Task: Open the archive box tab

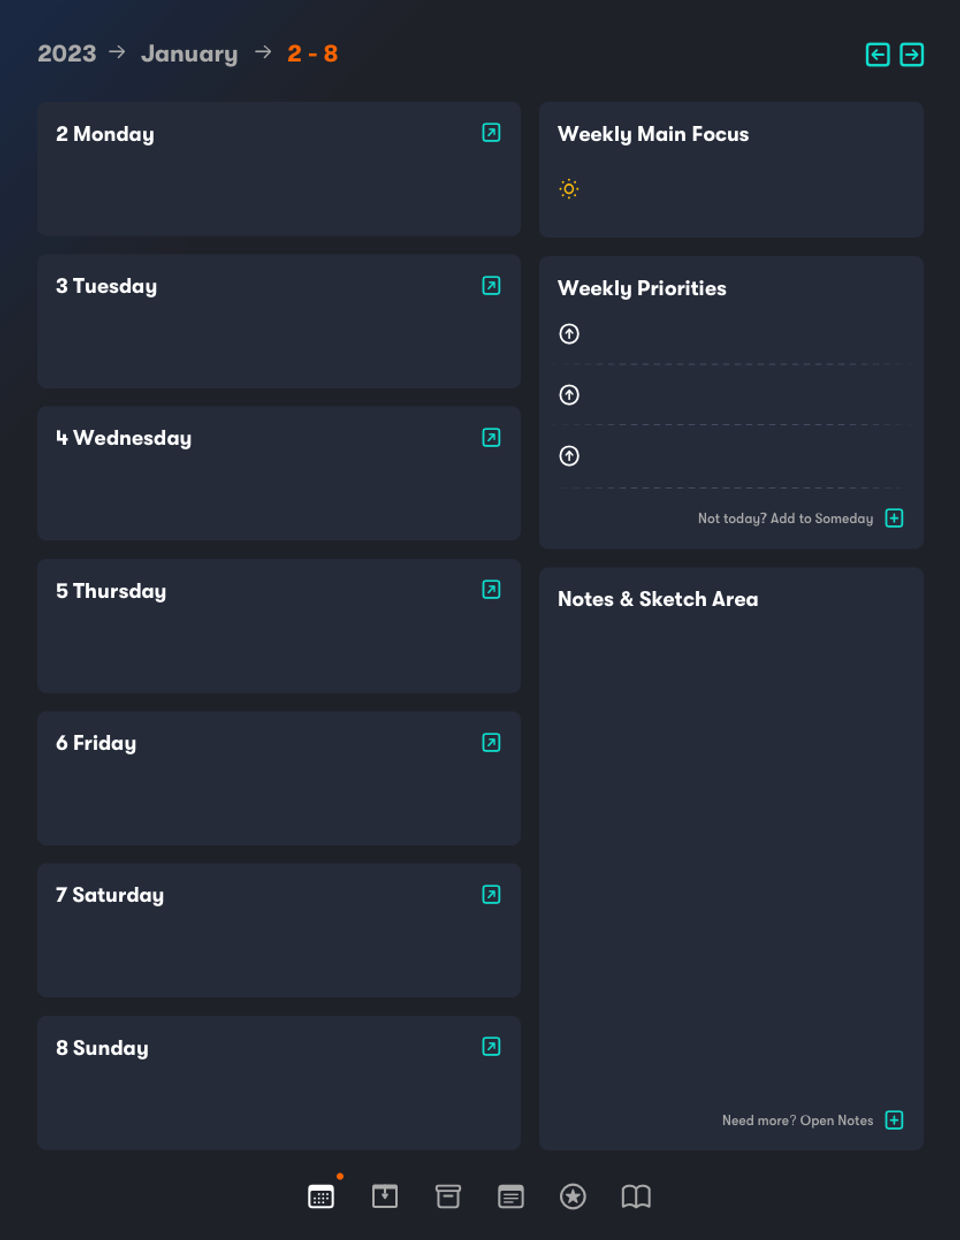Action: pos(448,1196)
